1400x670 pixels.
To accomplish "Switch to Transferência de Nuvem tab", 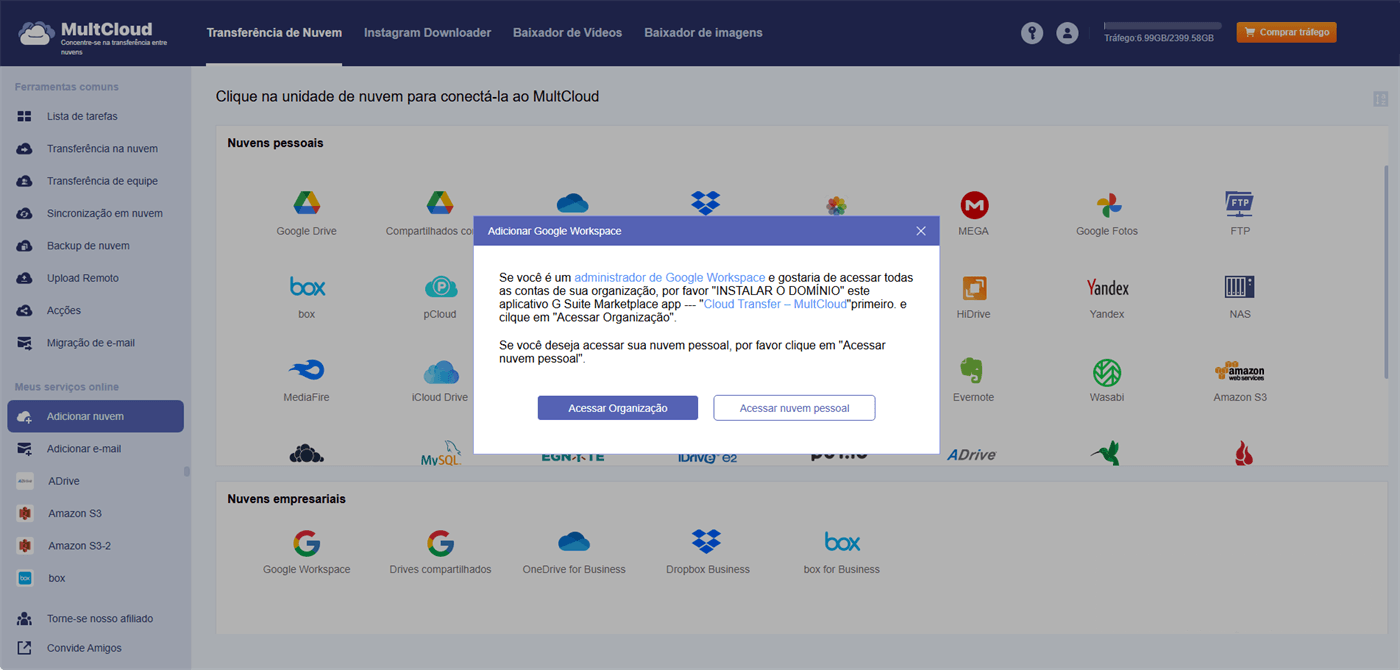I will coord(274,33).
